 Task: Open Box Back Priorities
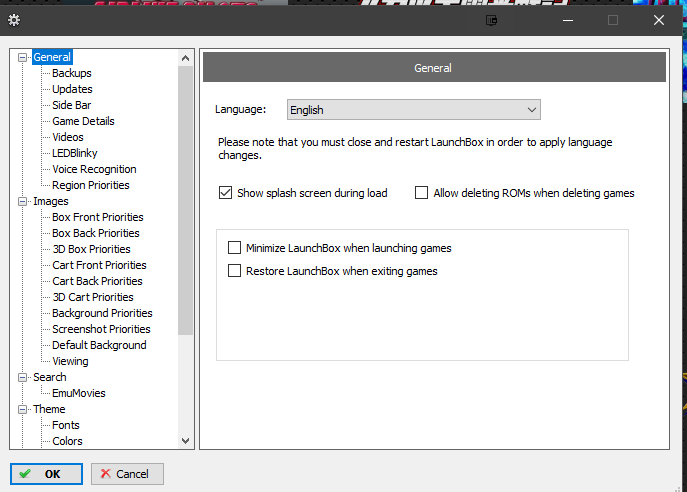pyautogui.click(x=96, y=233)
